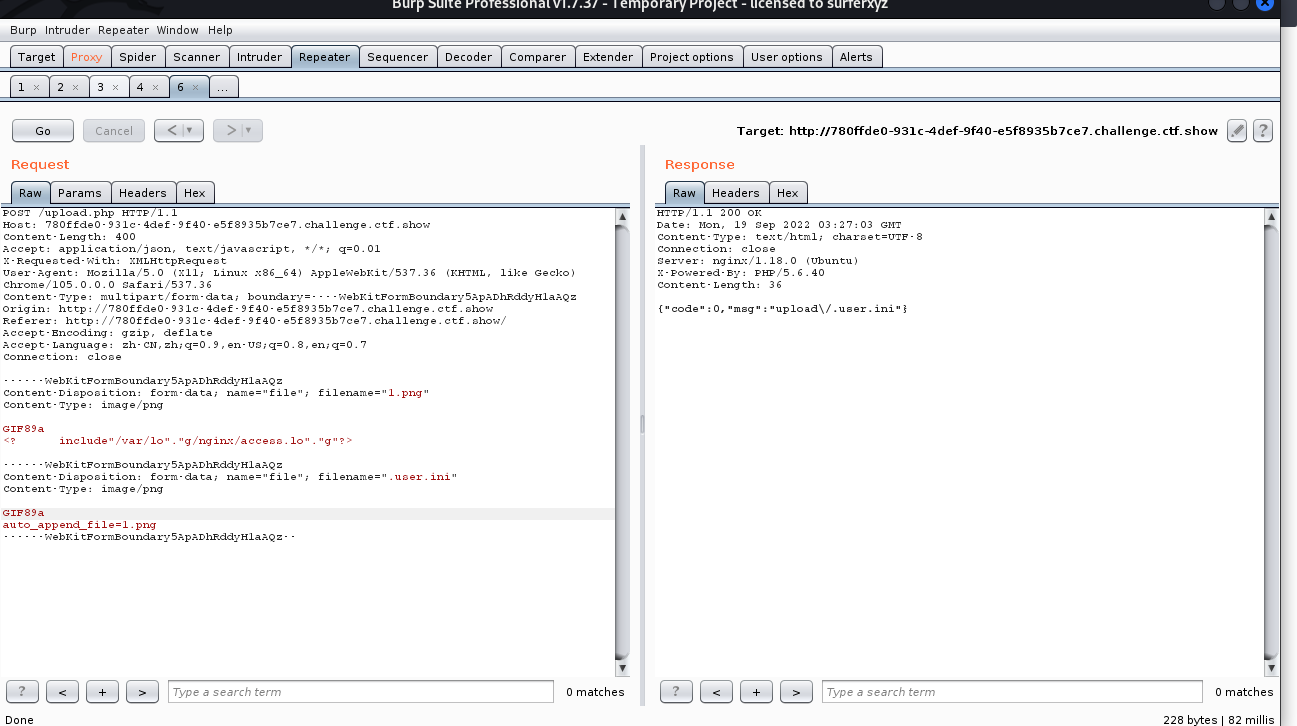The height and width of the screenshot is (726, 1297).
Task: Switch to the Decoder tab
Action: 469,57
